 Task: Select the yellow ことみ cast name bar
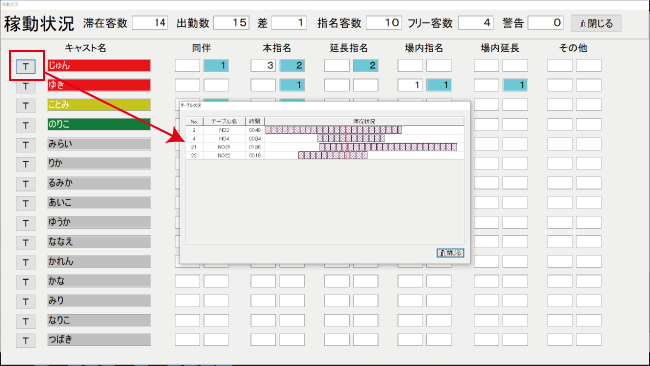pos(99,104)
